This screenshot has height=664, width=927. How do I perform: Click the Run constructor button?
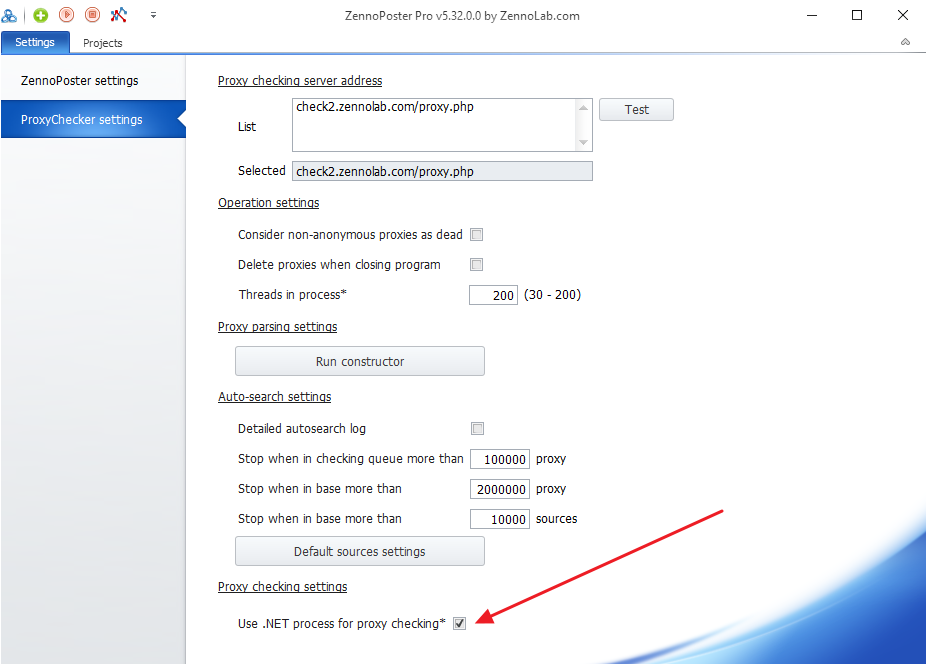[x=360, y=361]
